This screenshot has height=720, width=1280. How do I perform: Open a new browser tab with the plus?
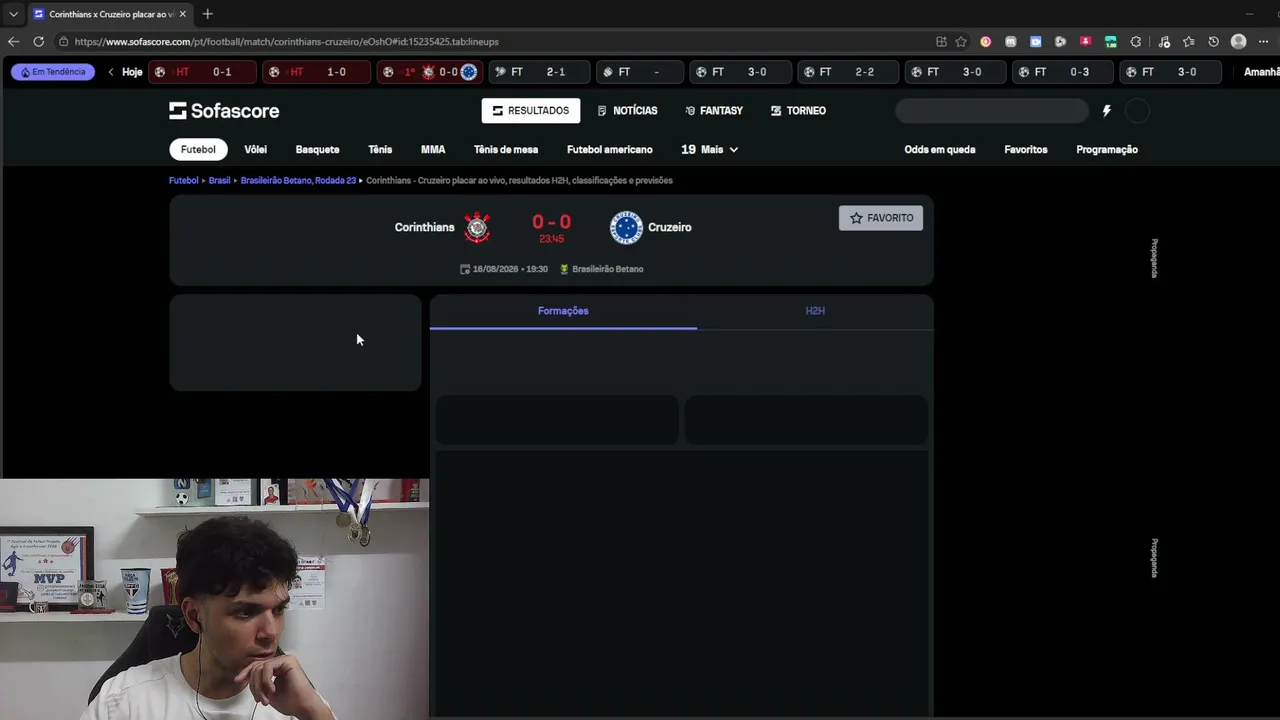coord(207,14)
